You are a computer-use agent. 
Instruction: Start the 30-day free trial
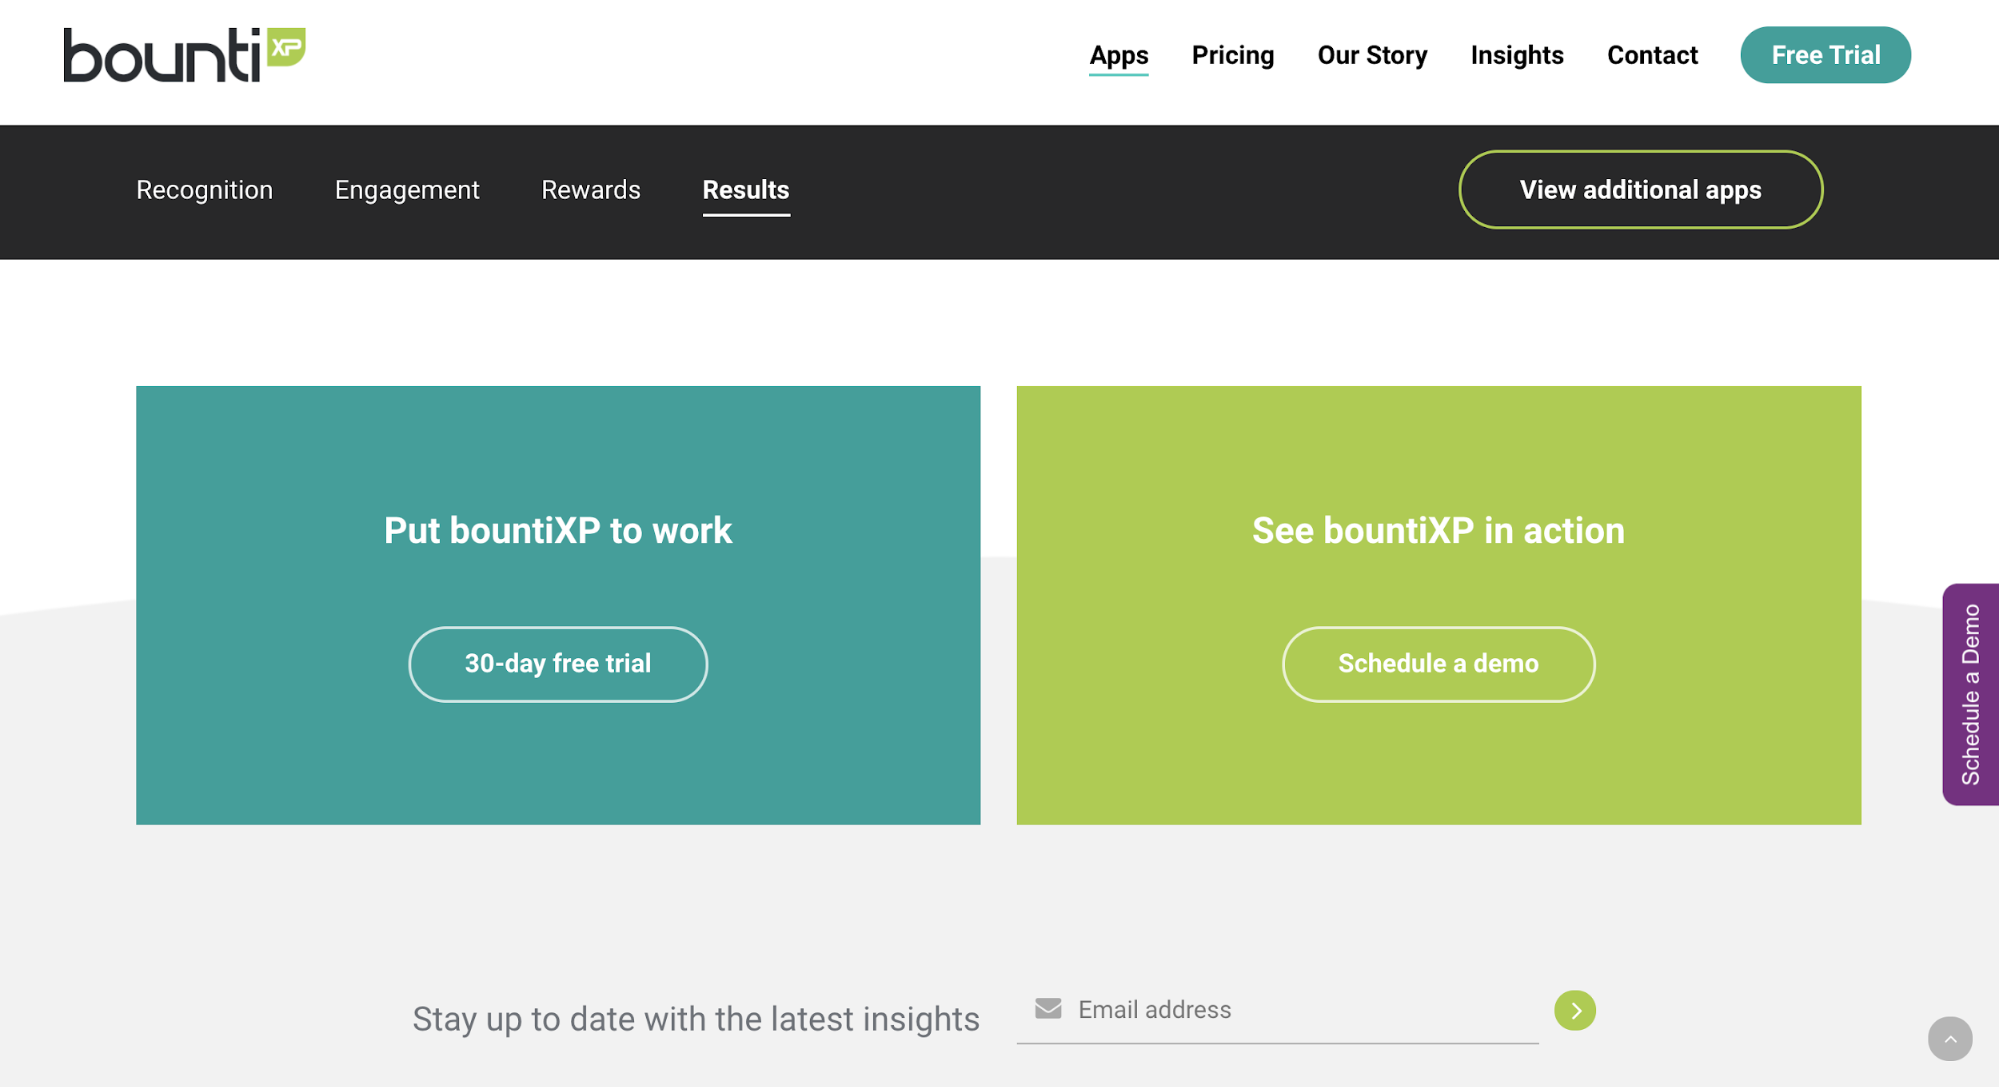[x=557, y=664]
